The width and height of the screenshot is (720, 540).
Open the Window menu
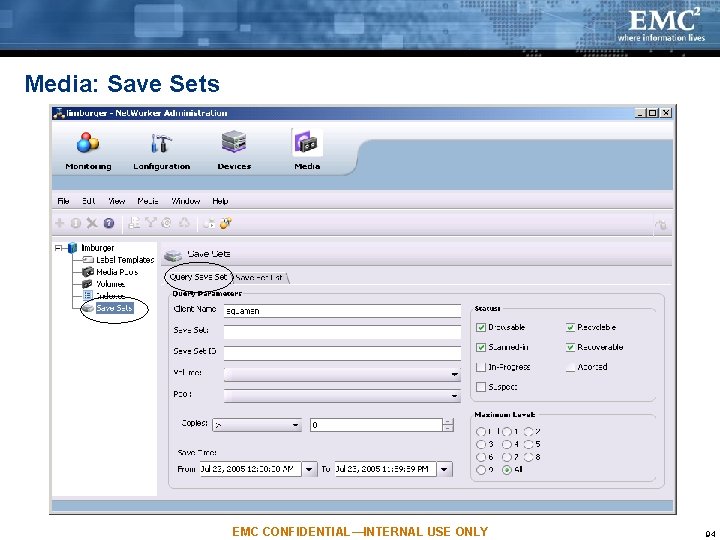(x=186, y=201)
